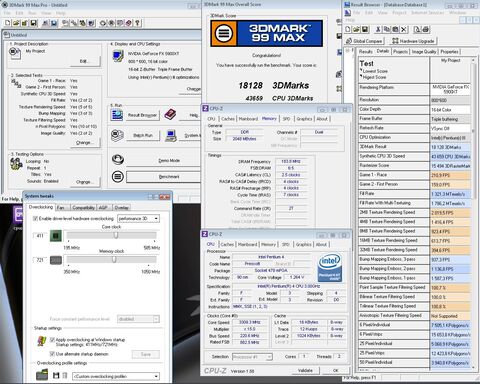
Task: Click the Batch Run button
Action: [143, 136]
